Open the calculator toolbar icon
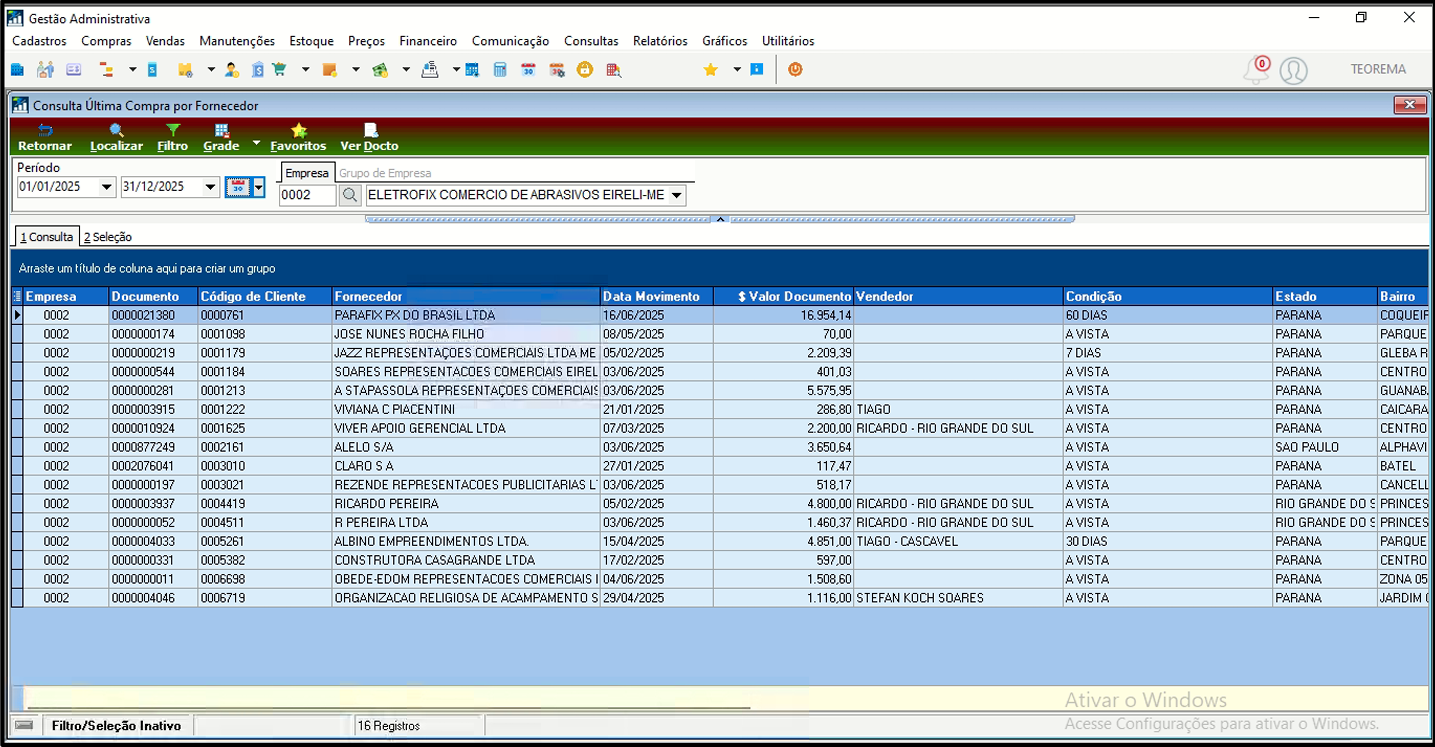 coord(500,70)
